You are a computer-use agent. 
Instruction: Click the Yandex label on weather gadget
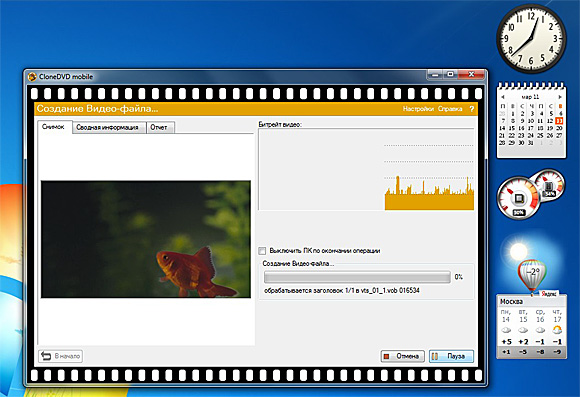(x=549, y=294)
